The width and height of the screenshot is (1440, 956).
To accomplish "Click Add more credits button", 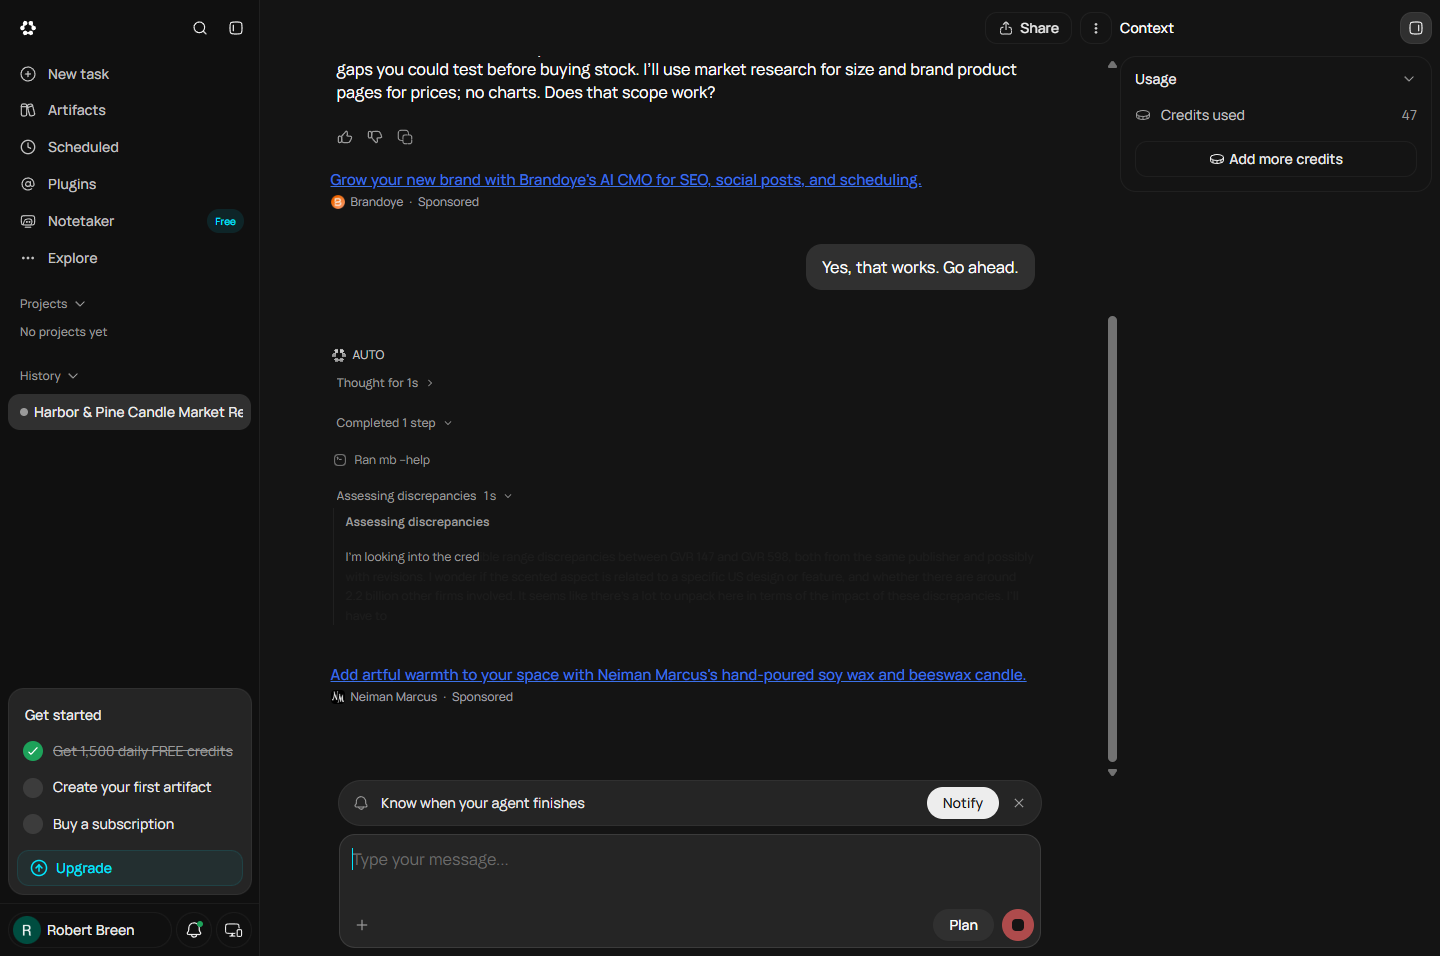I will point(1276,159).
